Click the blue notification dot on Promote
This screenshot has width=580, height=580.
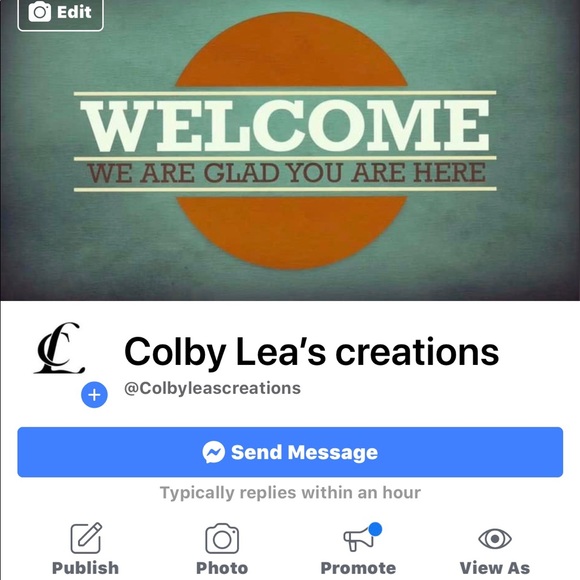(375, 529)
